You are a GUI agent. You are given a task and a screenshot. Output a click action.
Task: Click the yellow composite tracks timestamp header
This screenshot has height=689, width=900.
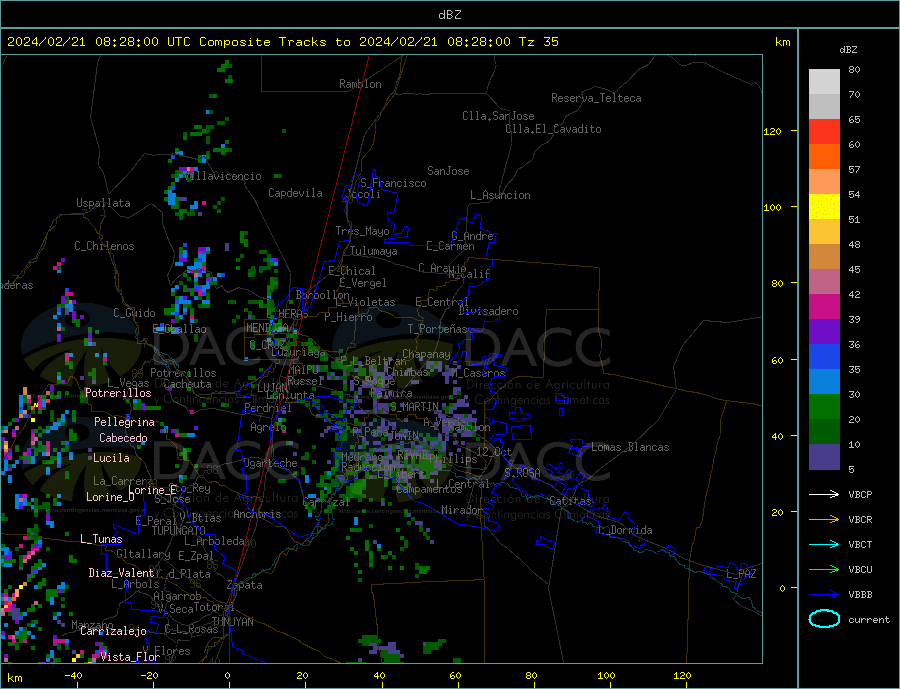(x=282, y=42)
